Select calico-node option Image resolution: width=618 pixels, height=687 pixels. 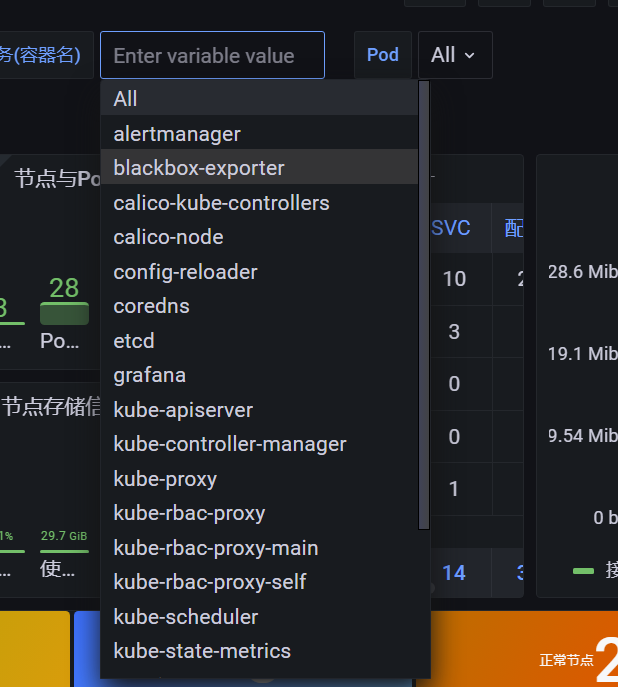(x=259, y=237)
